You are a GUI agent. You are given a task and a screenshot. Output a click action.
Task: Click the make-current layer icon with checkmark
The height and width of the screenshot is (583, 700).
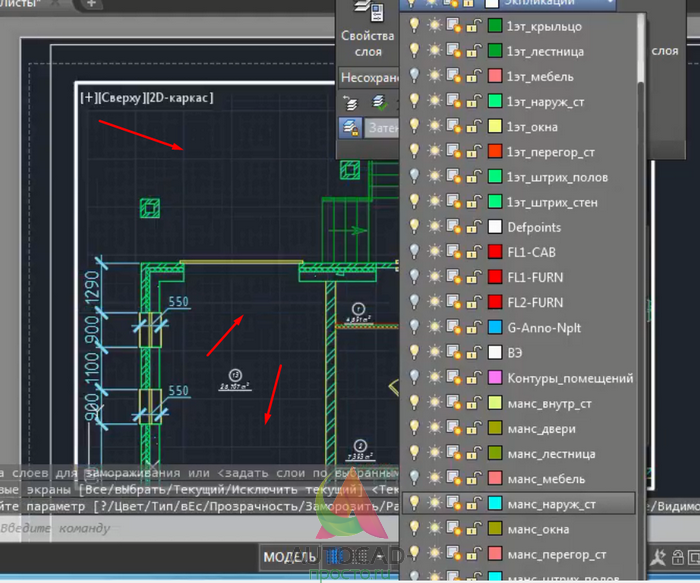(380, 103)
